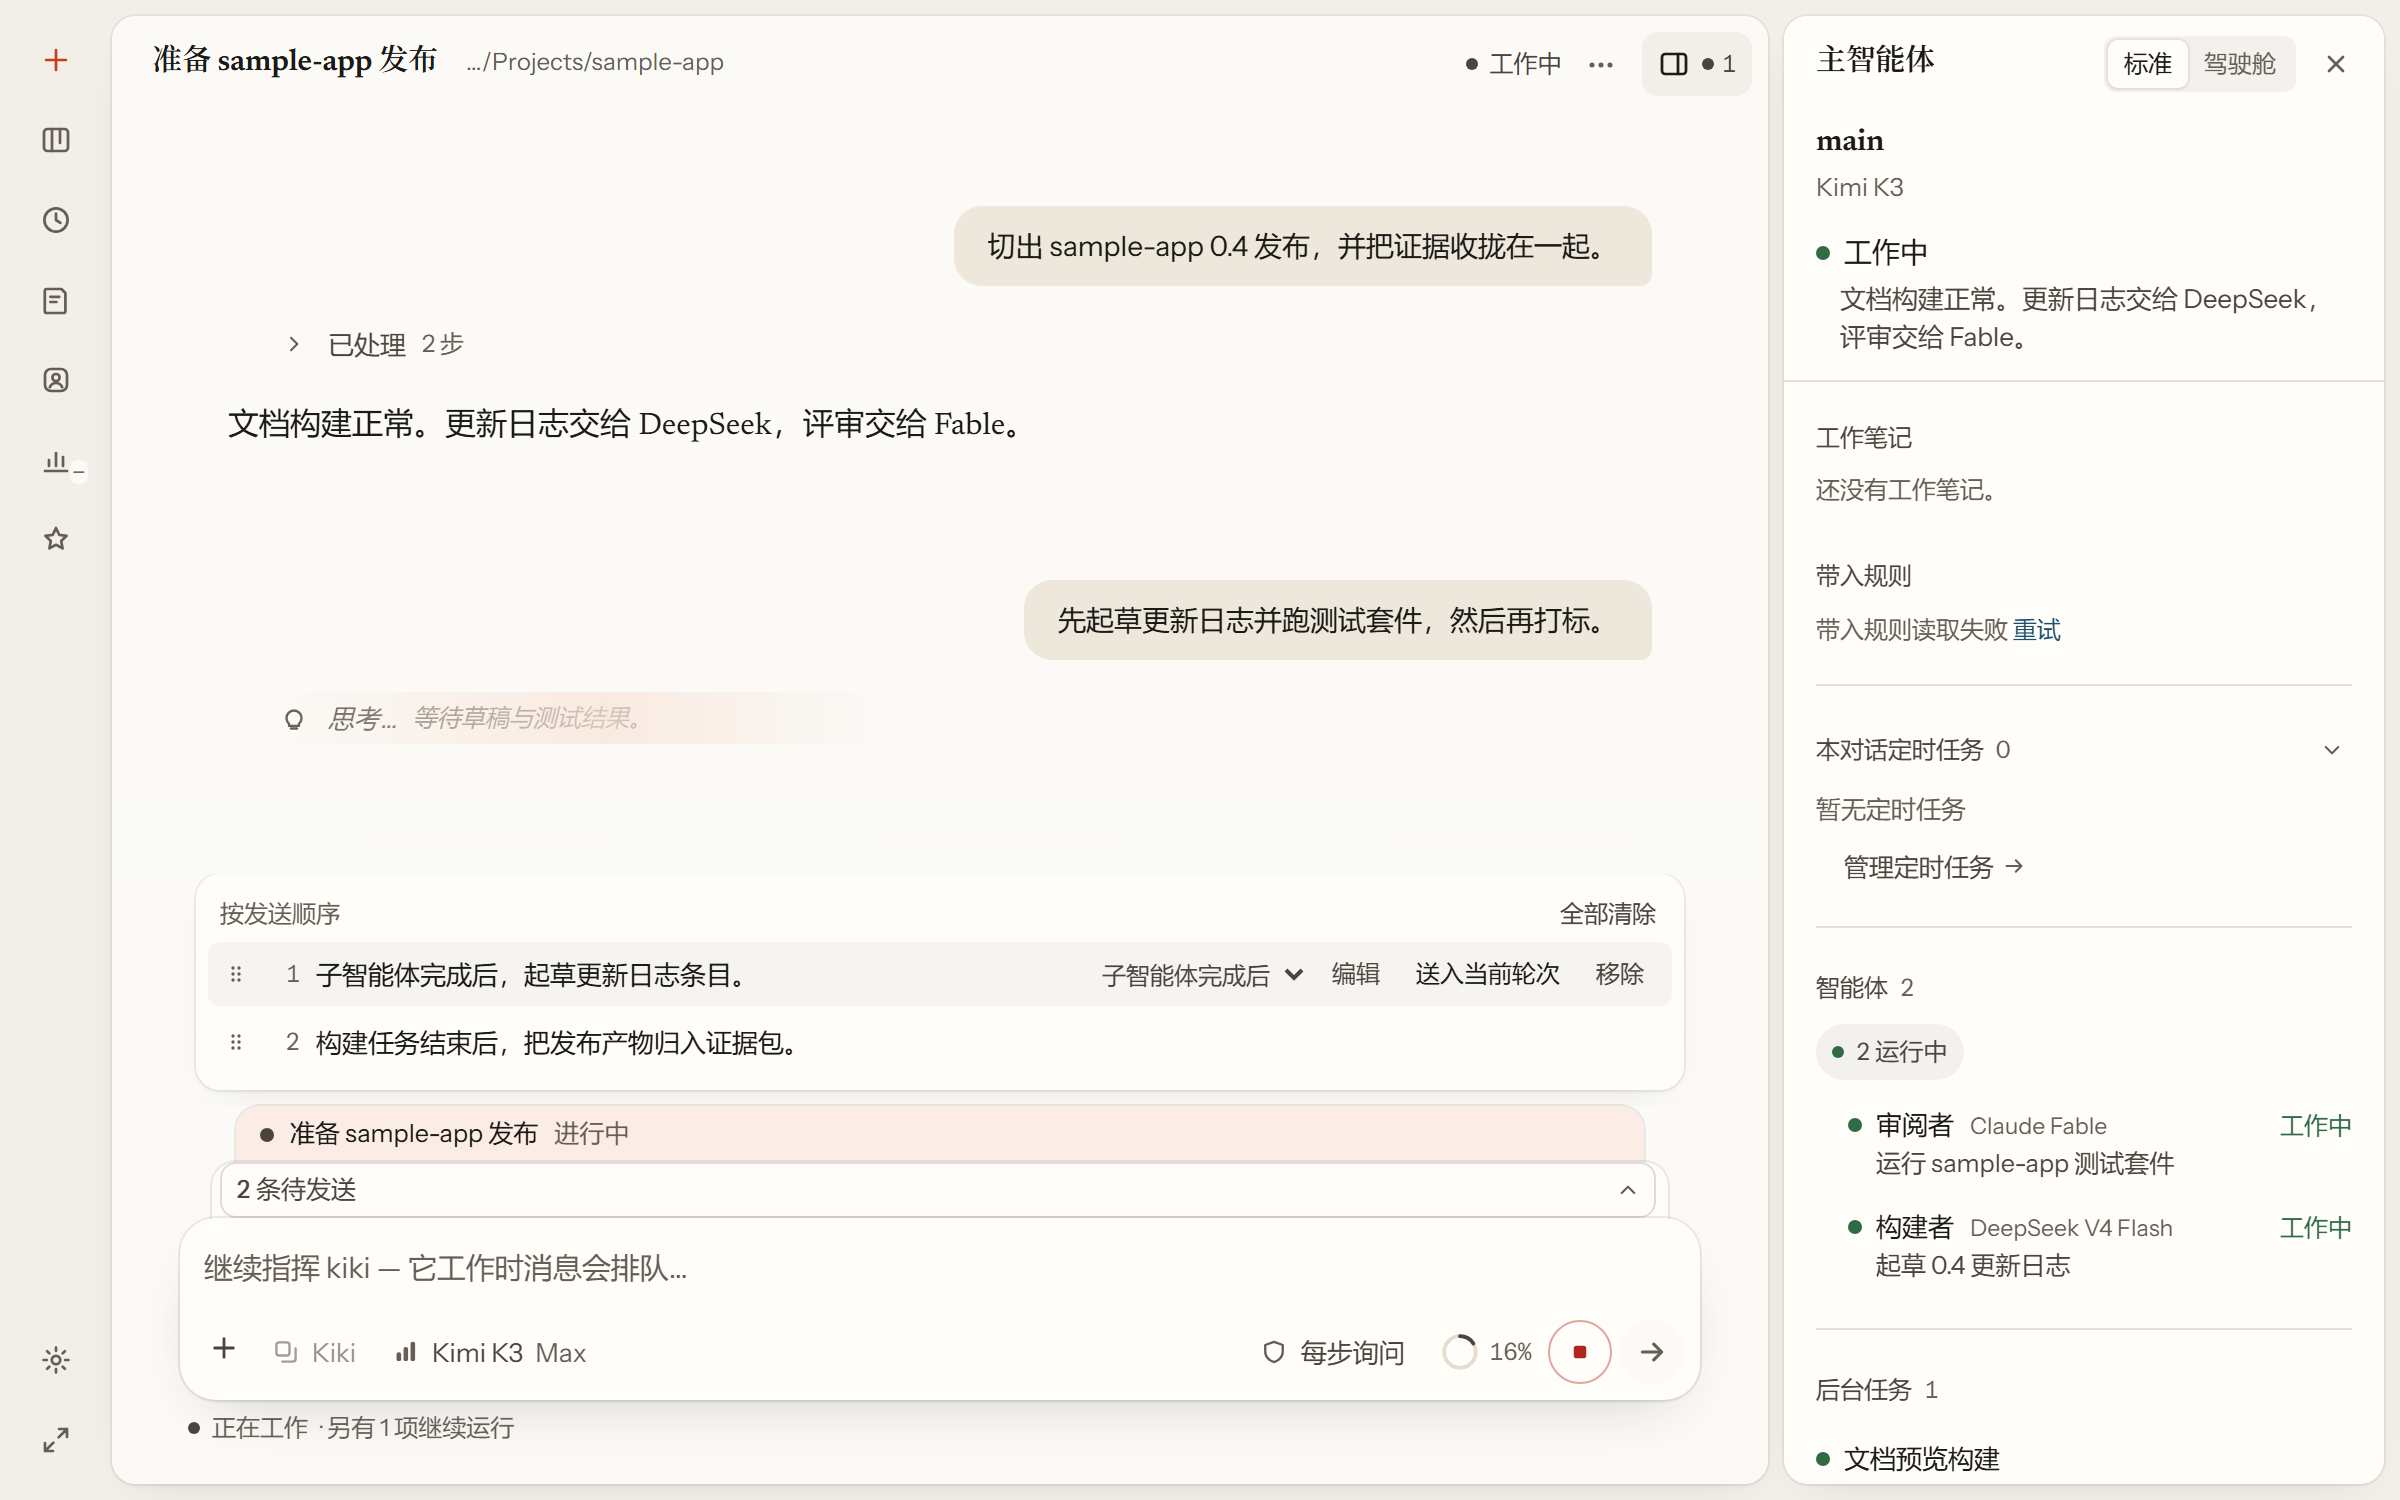Viewport: 2400px width, 1500px height.
Task: Collapse the 2条待发送 queue
Action: [937, 1190]
